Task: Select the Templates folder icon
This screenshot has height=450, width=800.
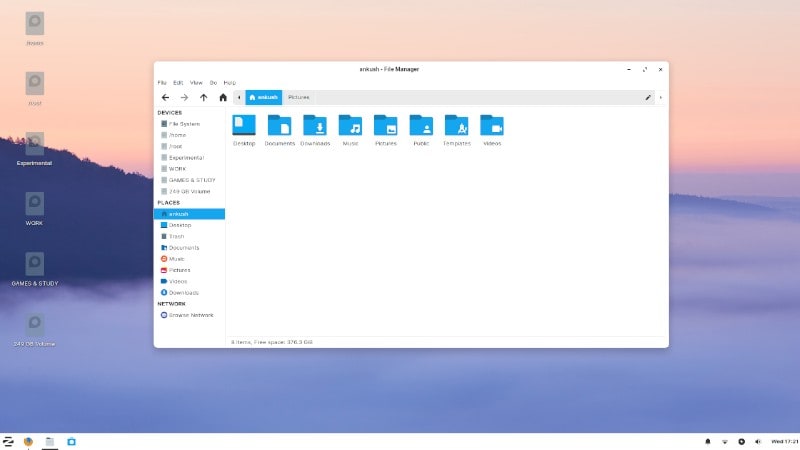Action: point(456,126)
